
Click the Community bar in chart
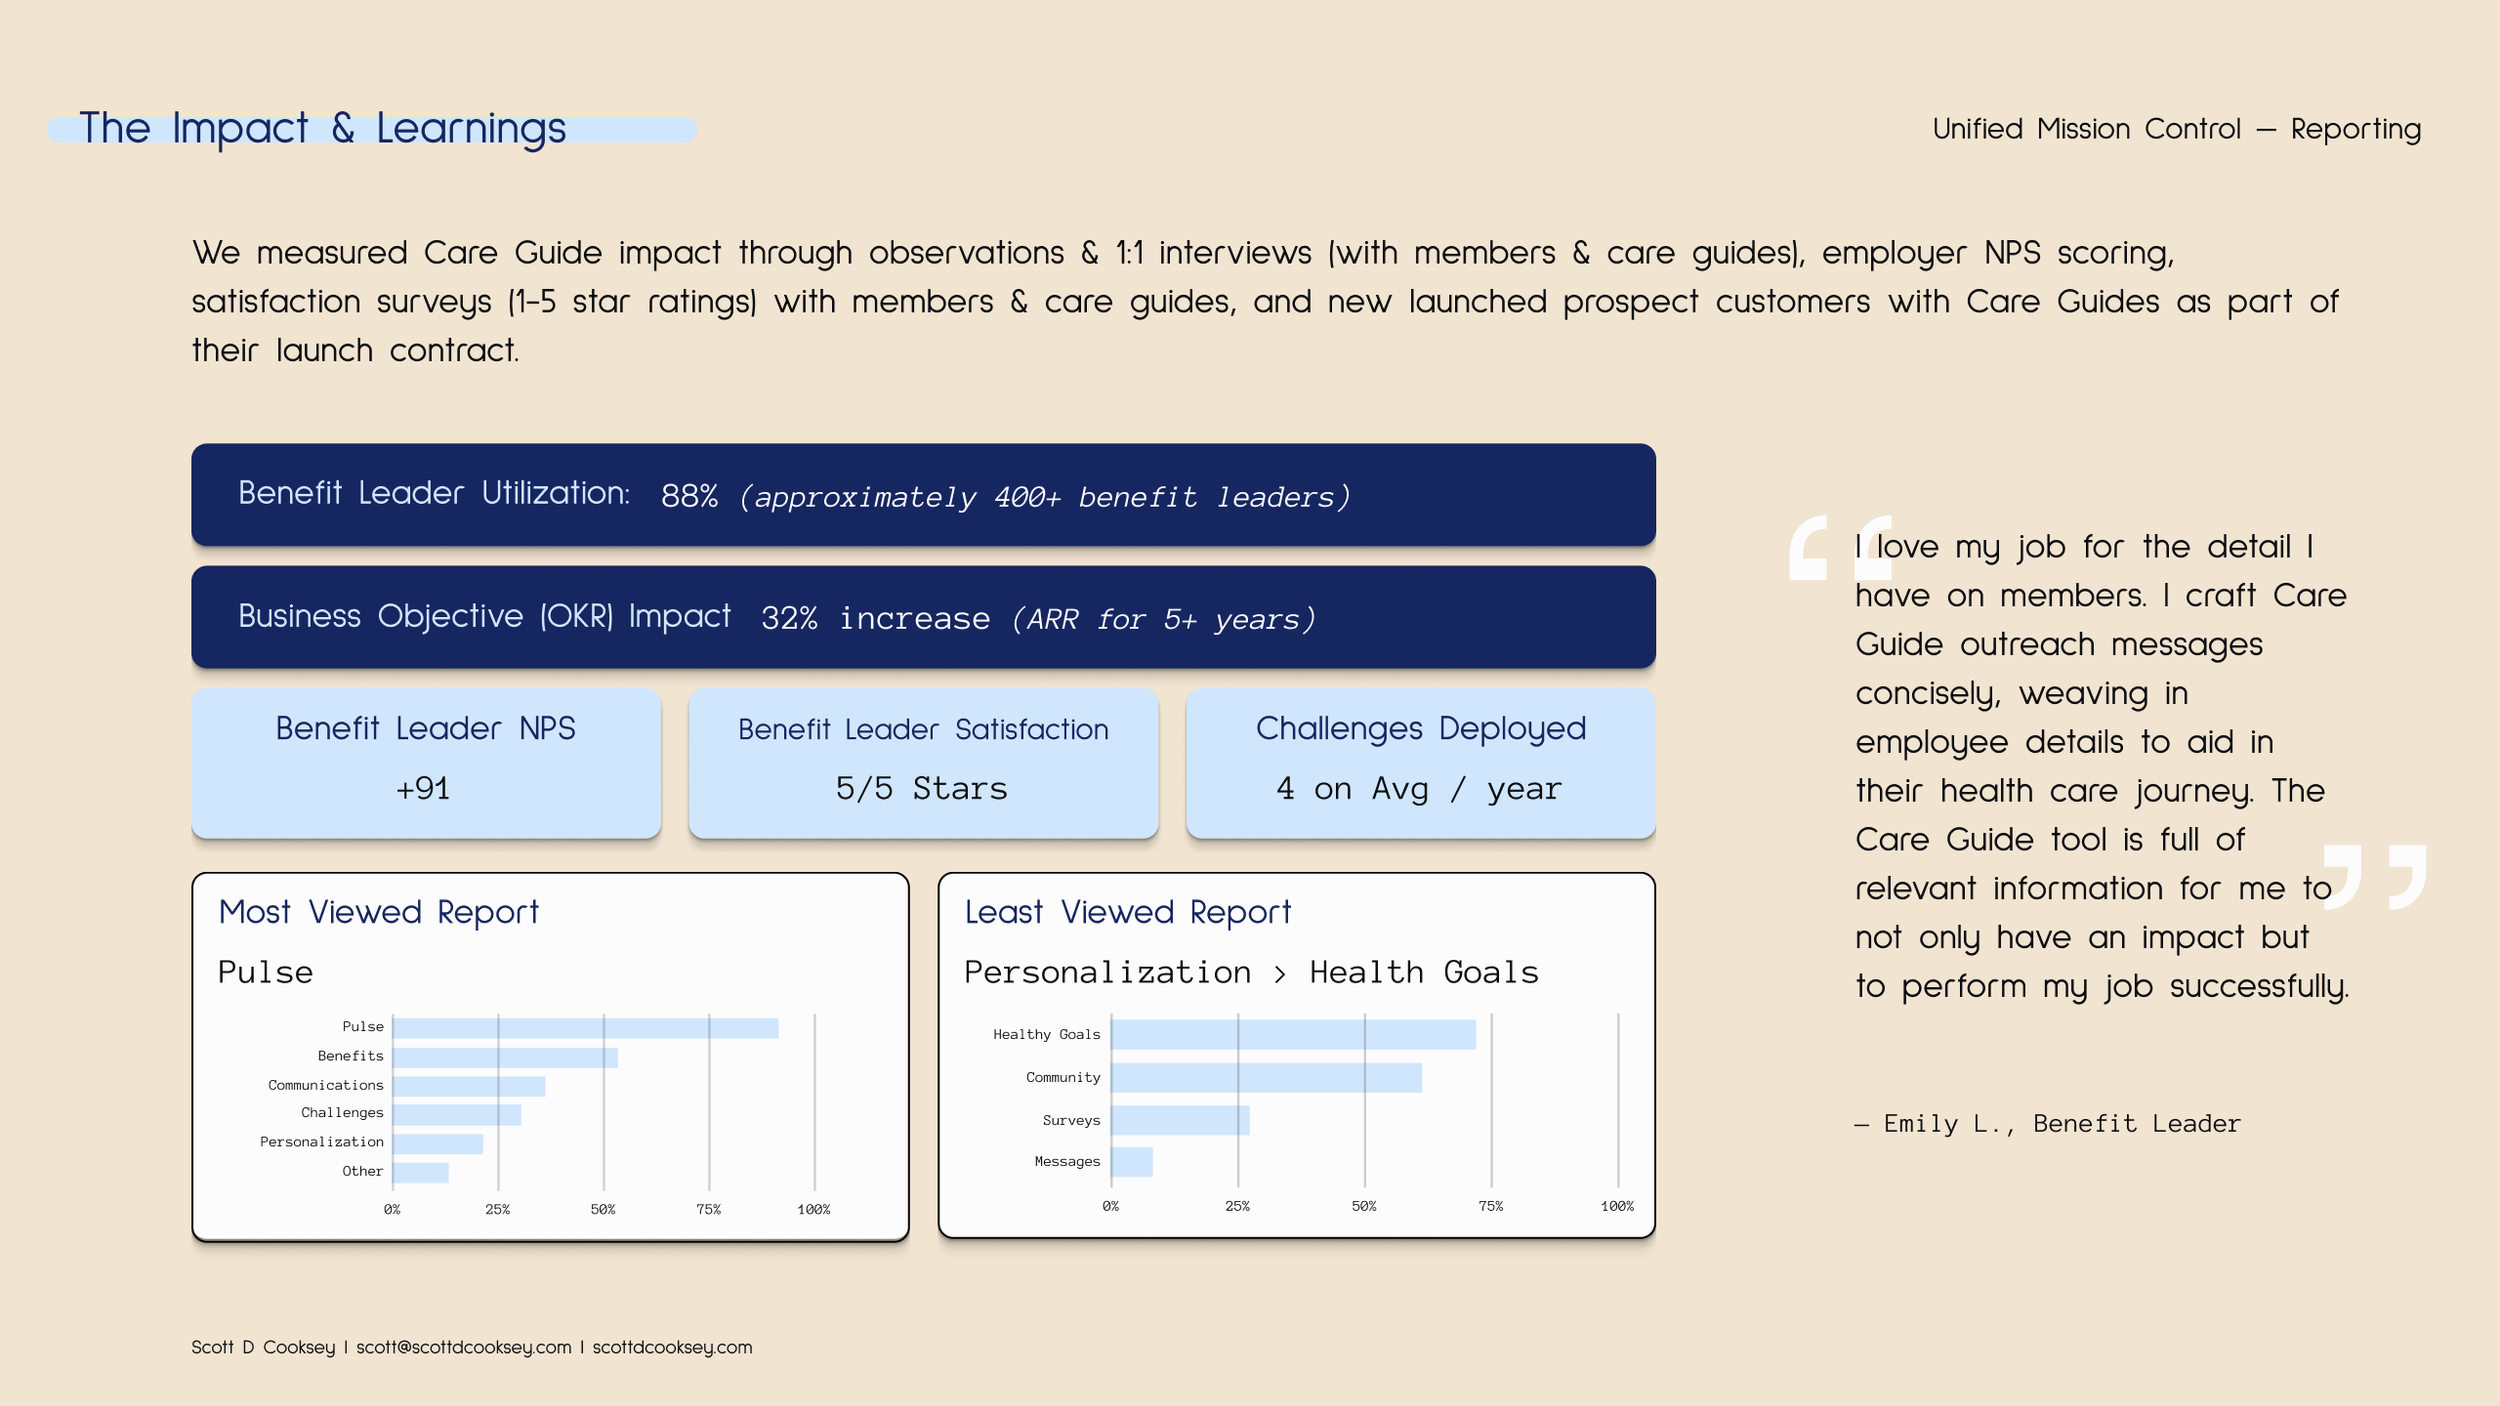pyautogui.click(x=1265, y=1077)
